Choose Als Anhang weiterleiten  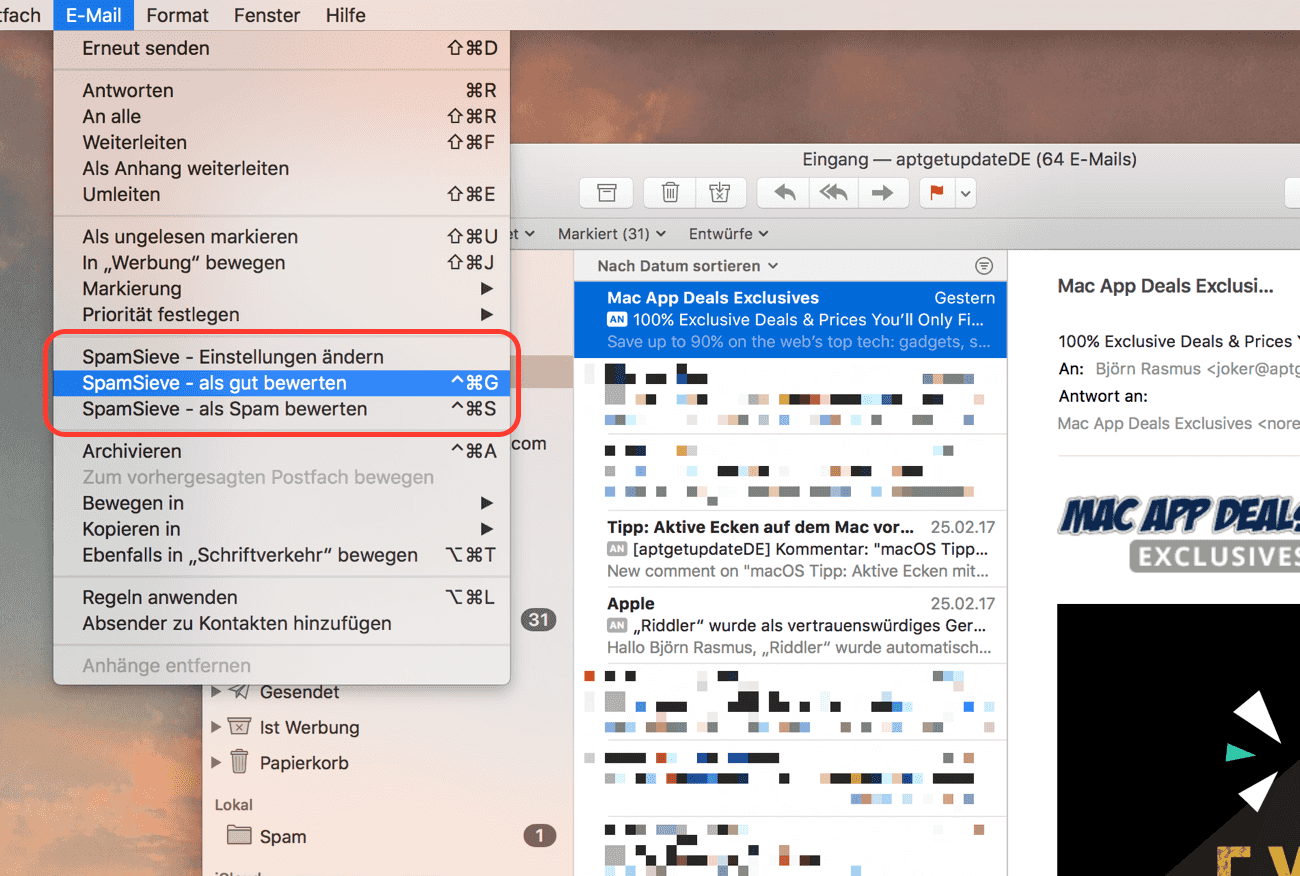(x=281, y=168)
